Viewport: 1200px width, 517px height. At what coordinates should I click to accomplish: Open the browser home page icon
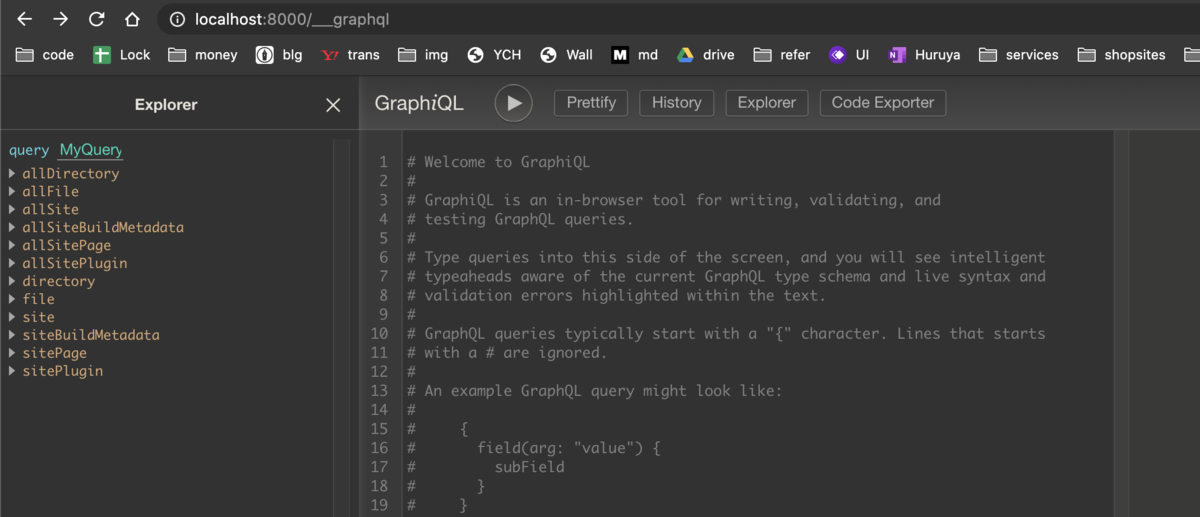click(132, 19)
